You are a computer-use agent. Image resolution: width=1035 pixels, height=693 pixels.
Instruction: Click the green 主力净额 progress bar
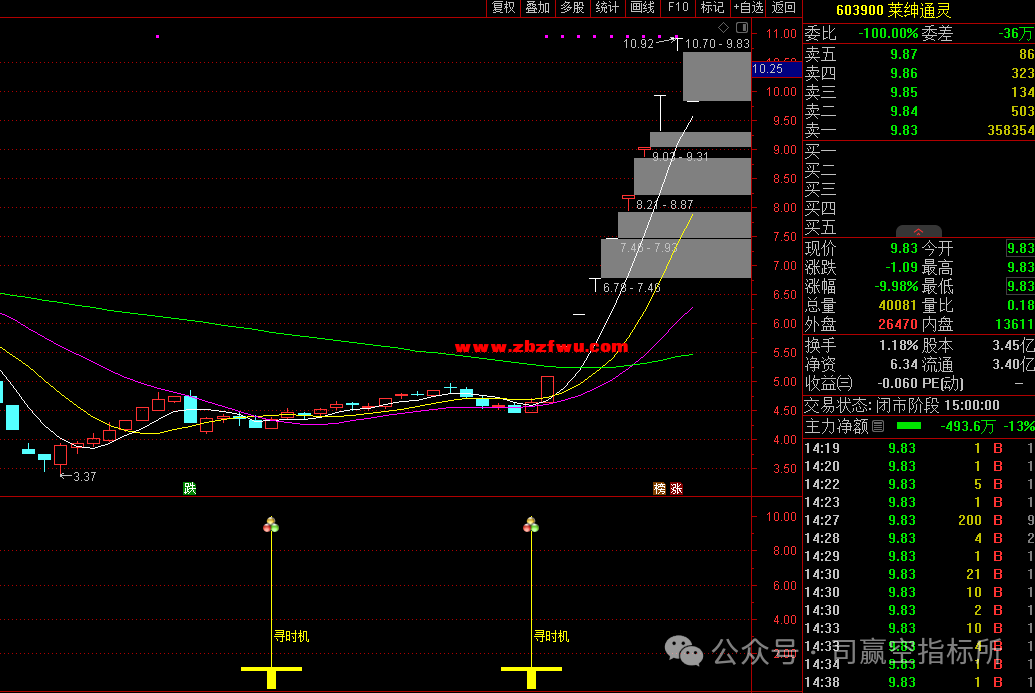908,426
